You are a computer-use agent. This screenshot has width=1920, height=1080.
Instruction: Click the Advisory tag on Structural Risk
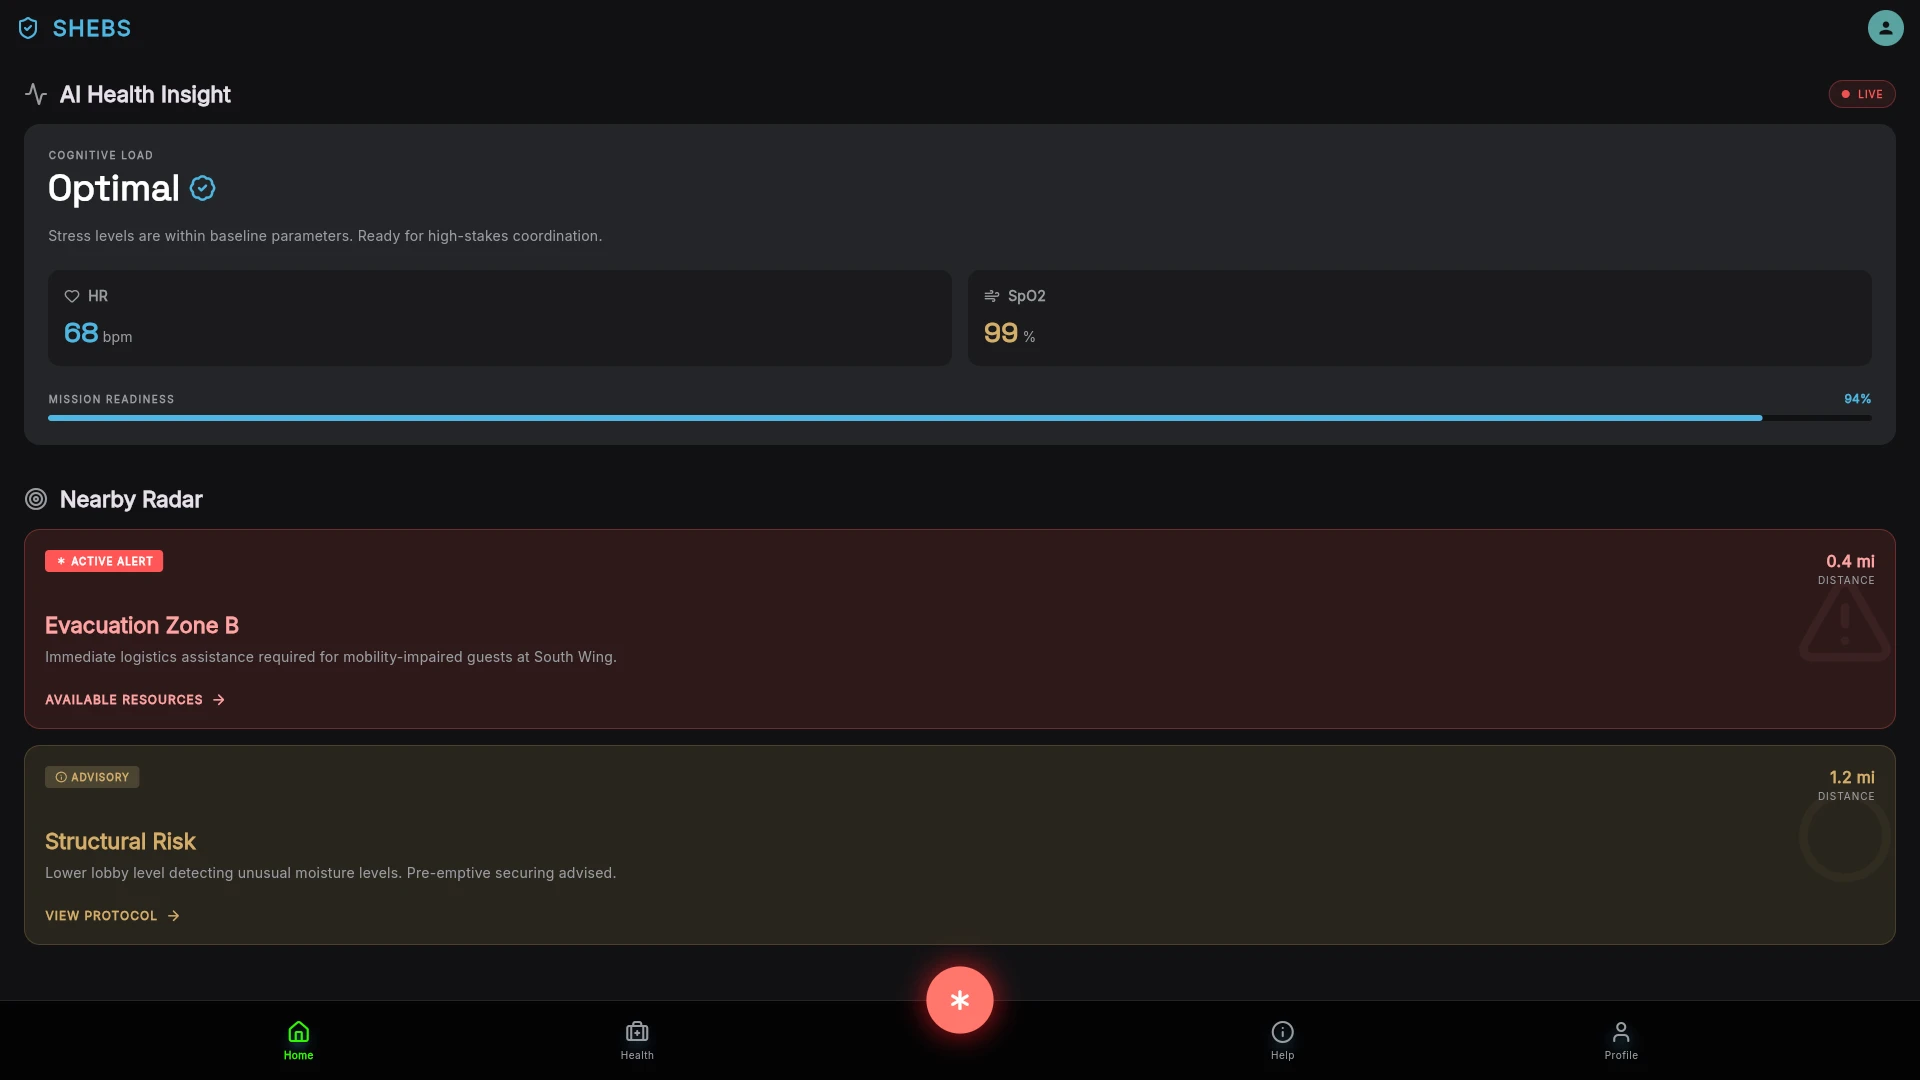pos(92,777)
